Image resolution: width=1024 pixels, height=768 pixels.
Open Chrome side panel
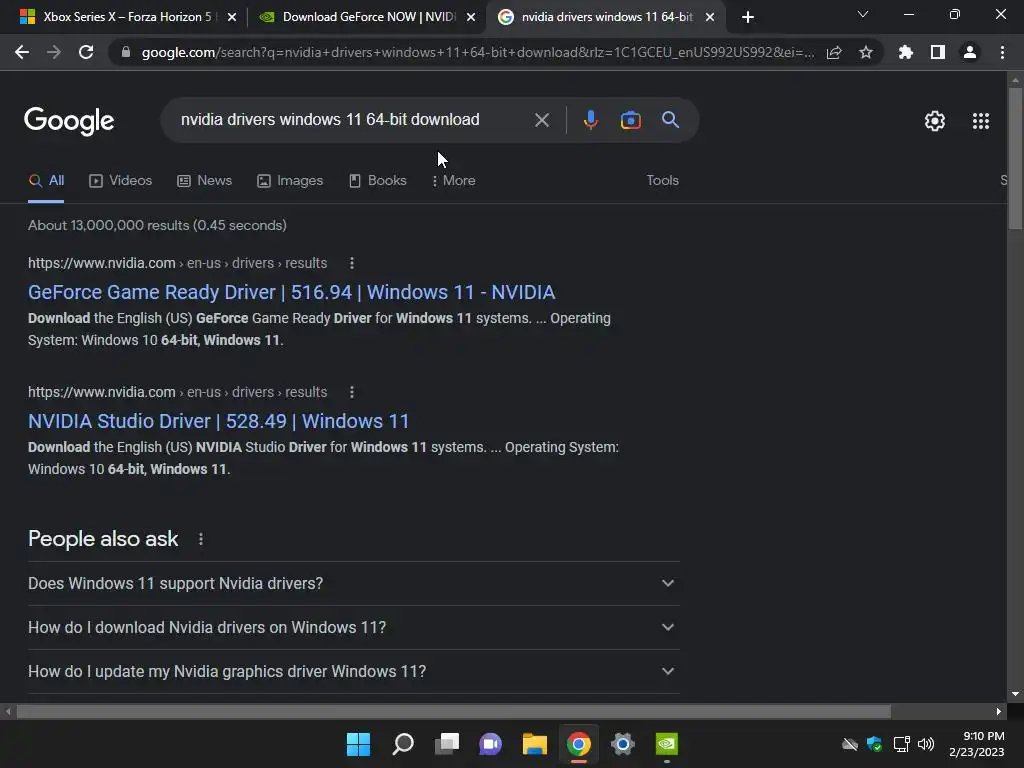tap(938, 52)
